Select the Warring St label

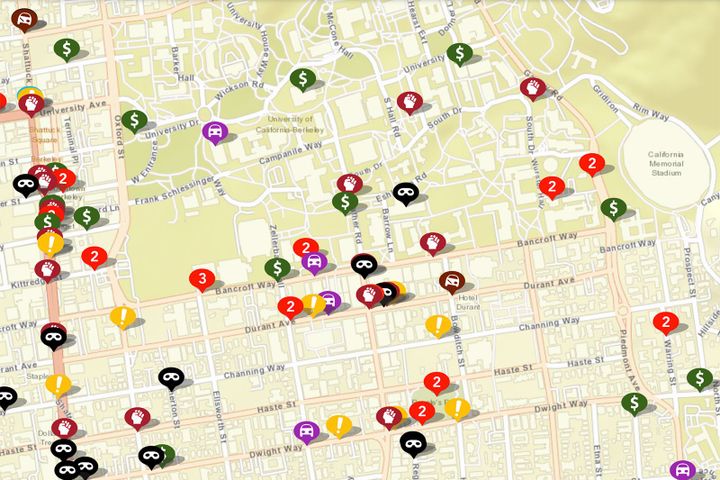tap(670, 363)
